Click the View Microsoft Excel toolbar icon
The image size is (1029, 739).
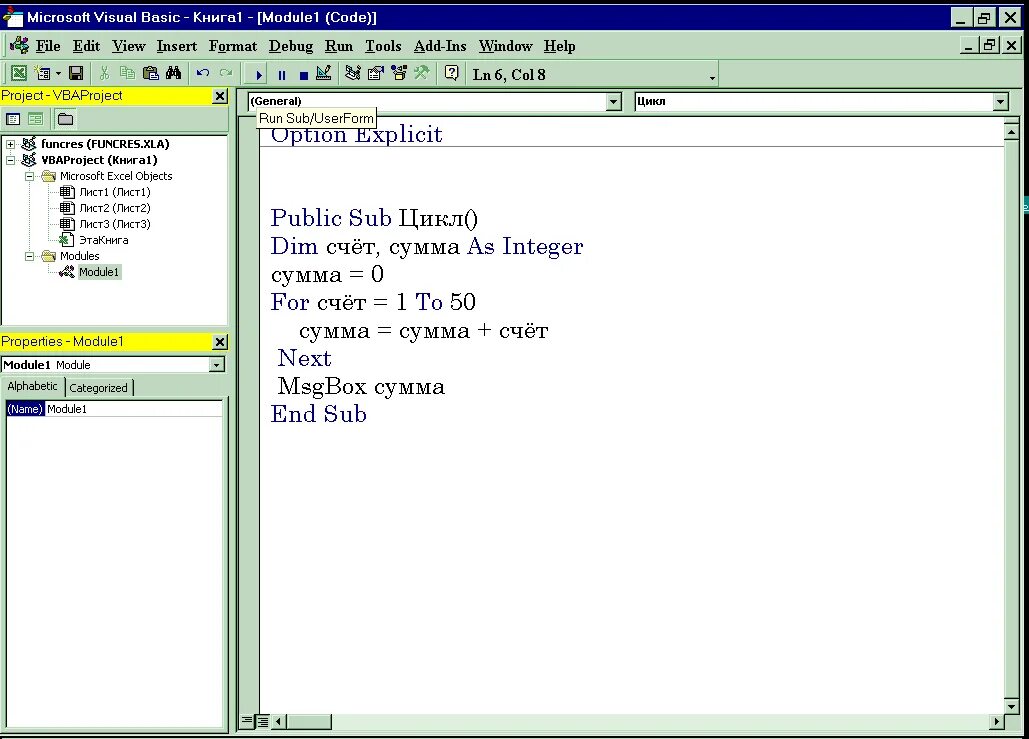[19, 74]
